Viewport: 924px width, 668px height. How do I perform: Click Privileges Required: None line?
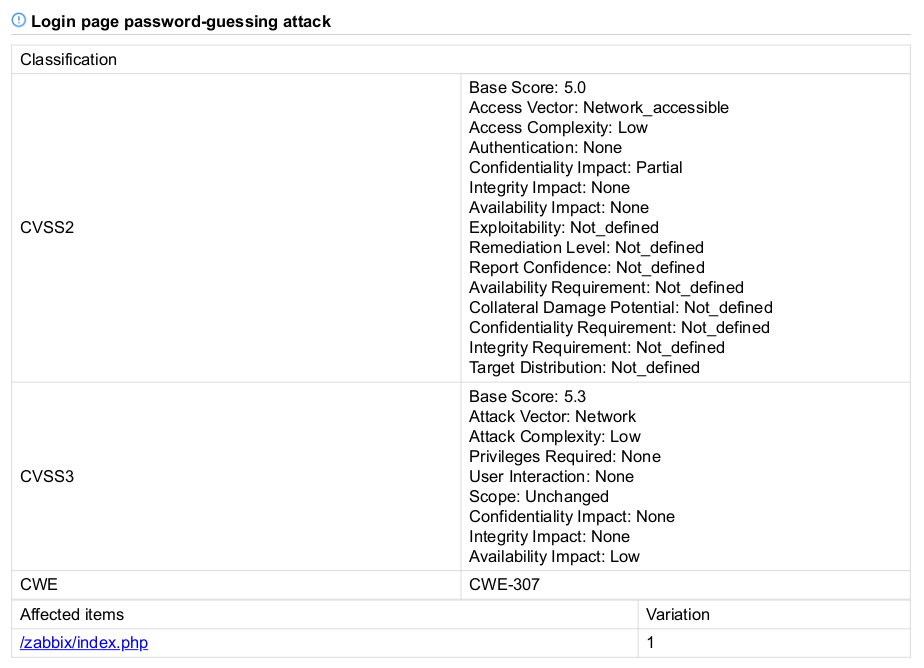565,457
